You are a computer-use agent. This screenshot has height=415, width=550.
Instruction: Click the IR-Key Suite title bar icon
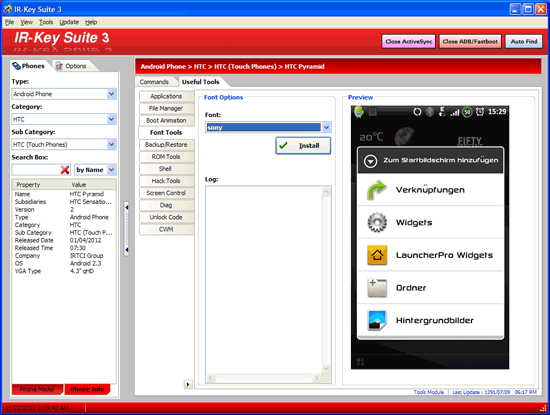pos(7,9)
